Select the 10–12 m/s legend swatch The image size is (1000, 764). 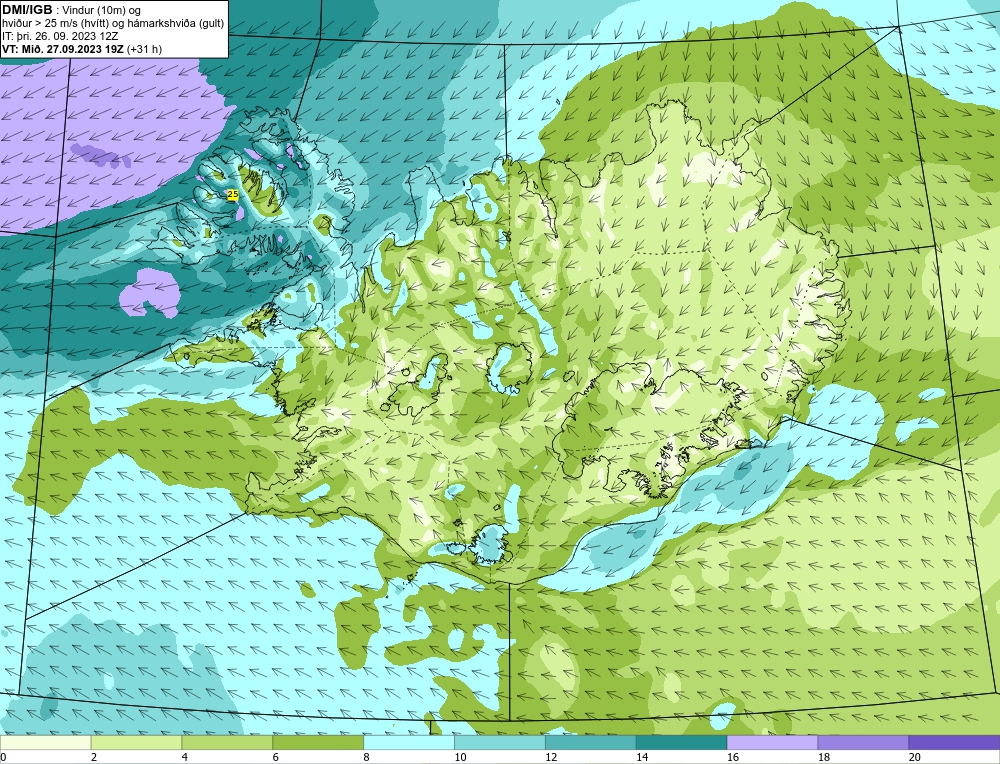tap(500, 742)
